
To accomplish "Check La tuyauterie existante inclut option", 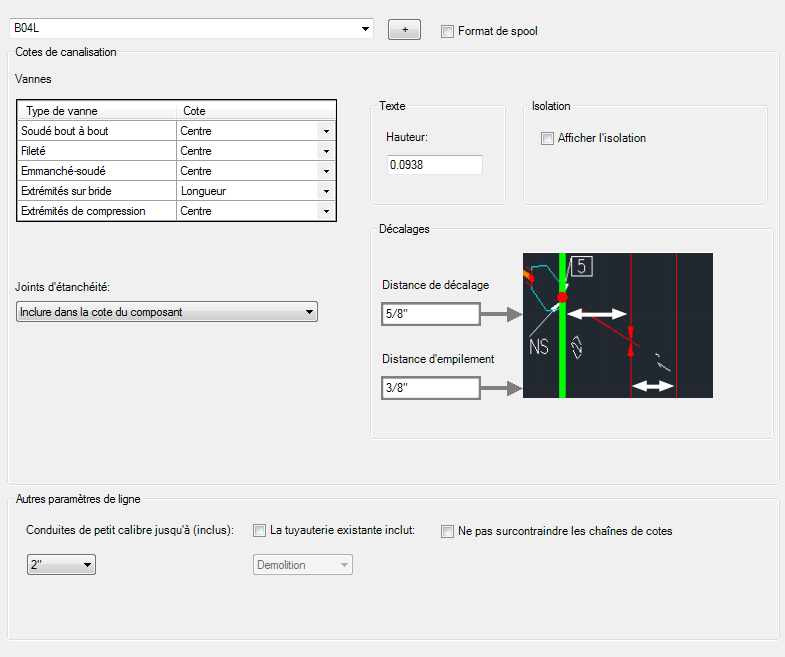I will tap(260, 531).
